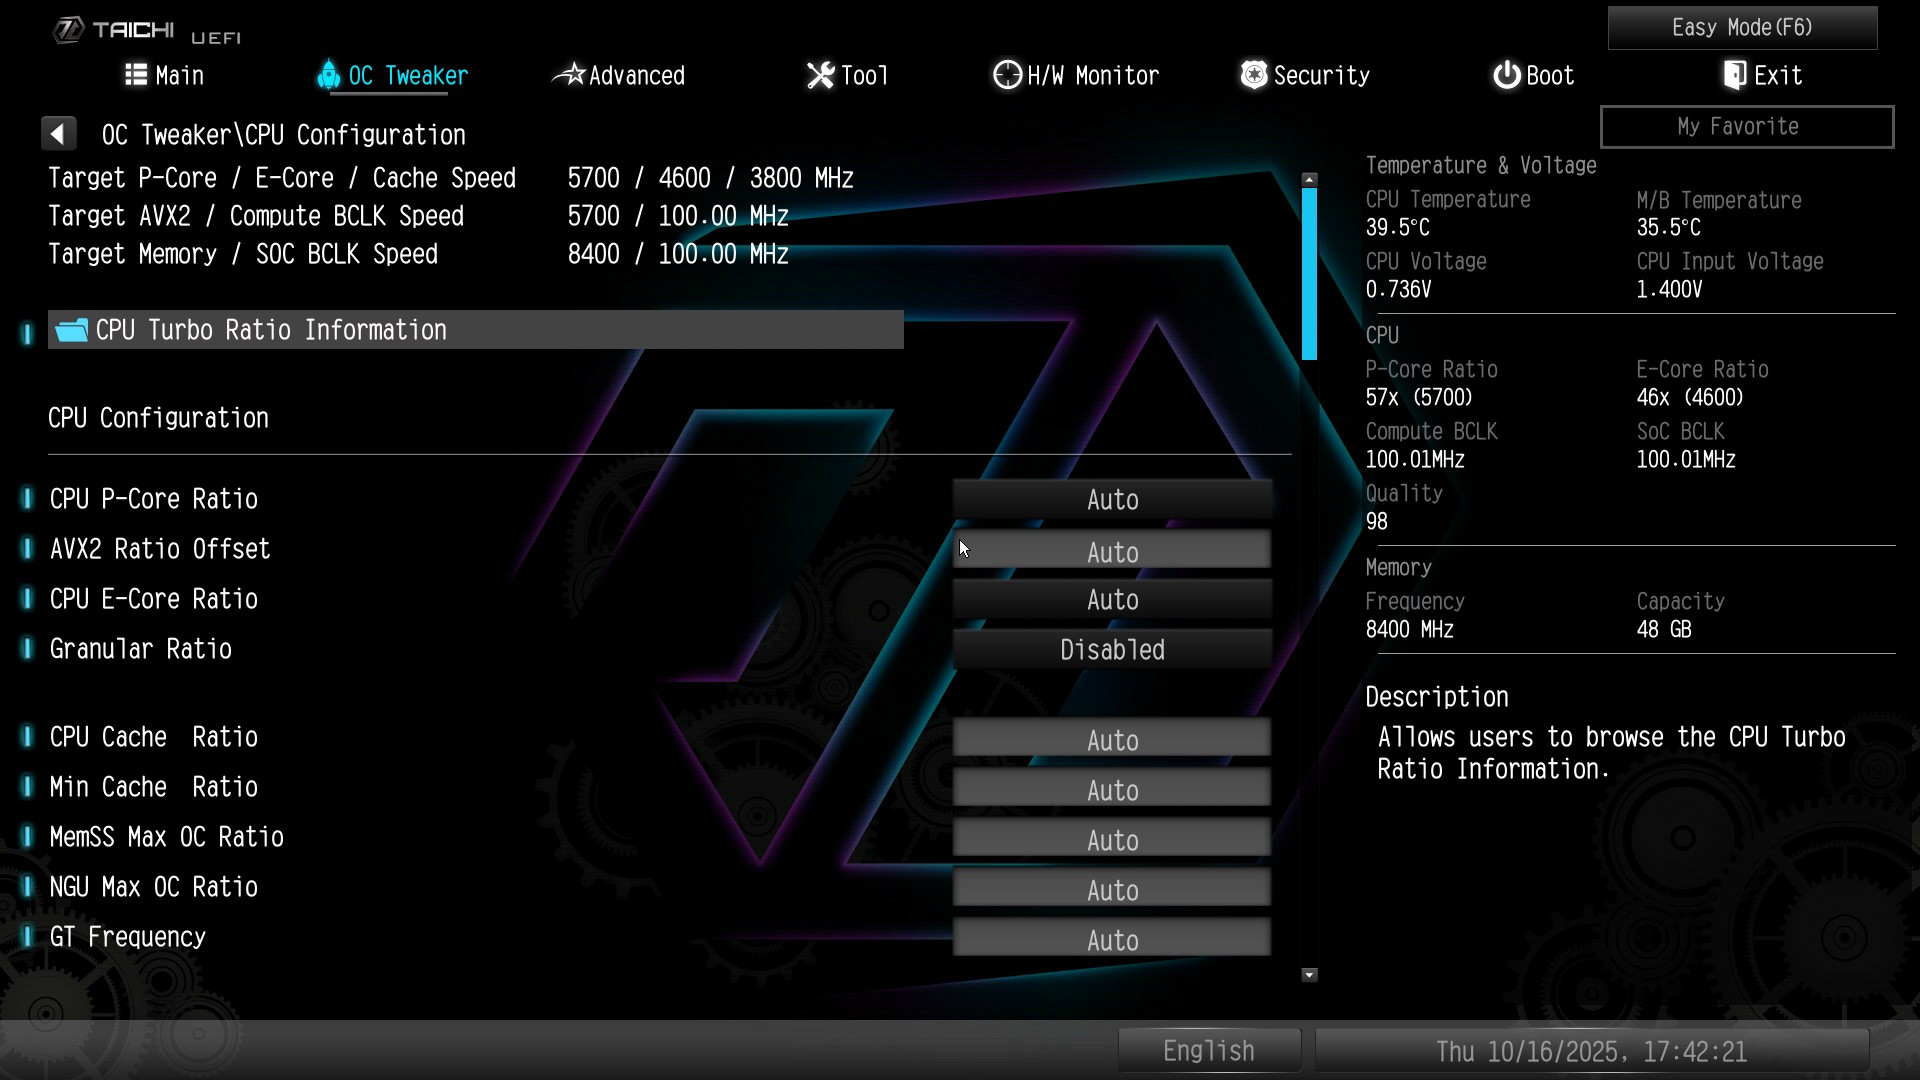This screenshot has height=1080, width=1920.
Task: Click the GT Frequency Auto field
Action: [1112, 940]
